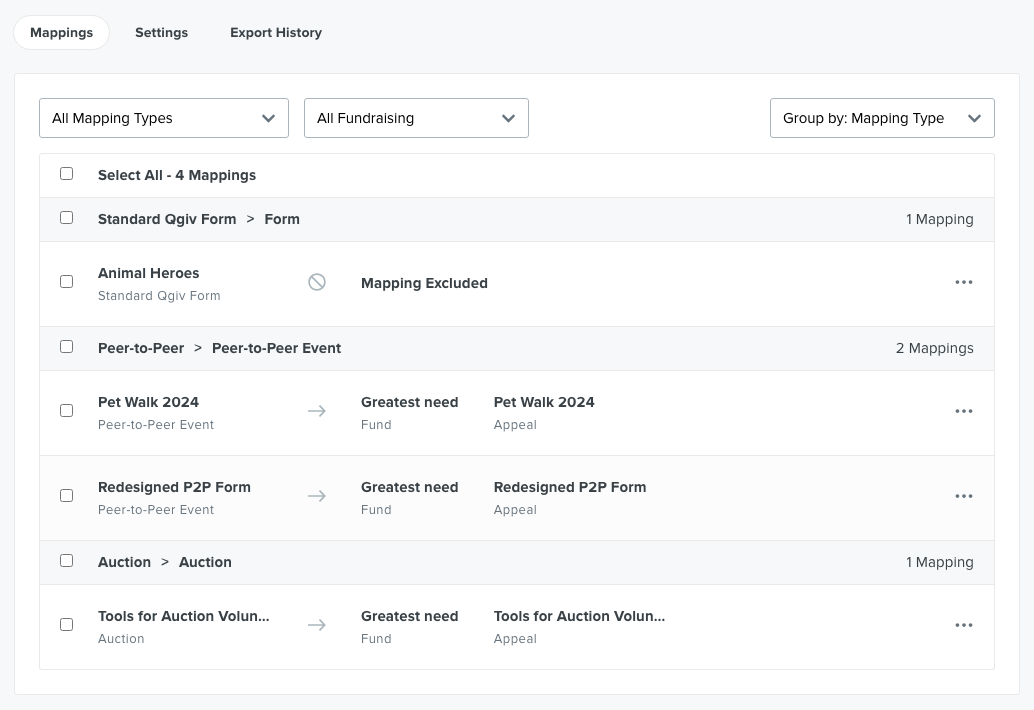The width and height of the screenshot is (1034, 710).
Task: Click the Pet Walk 2024 appeal name
Action: click(544, 402)
